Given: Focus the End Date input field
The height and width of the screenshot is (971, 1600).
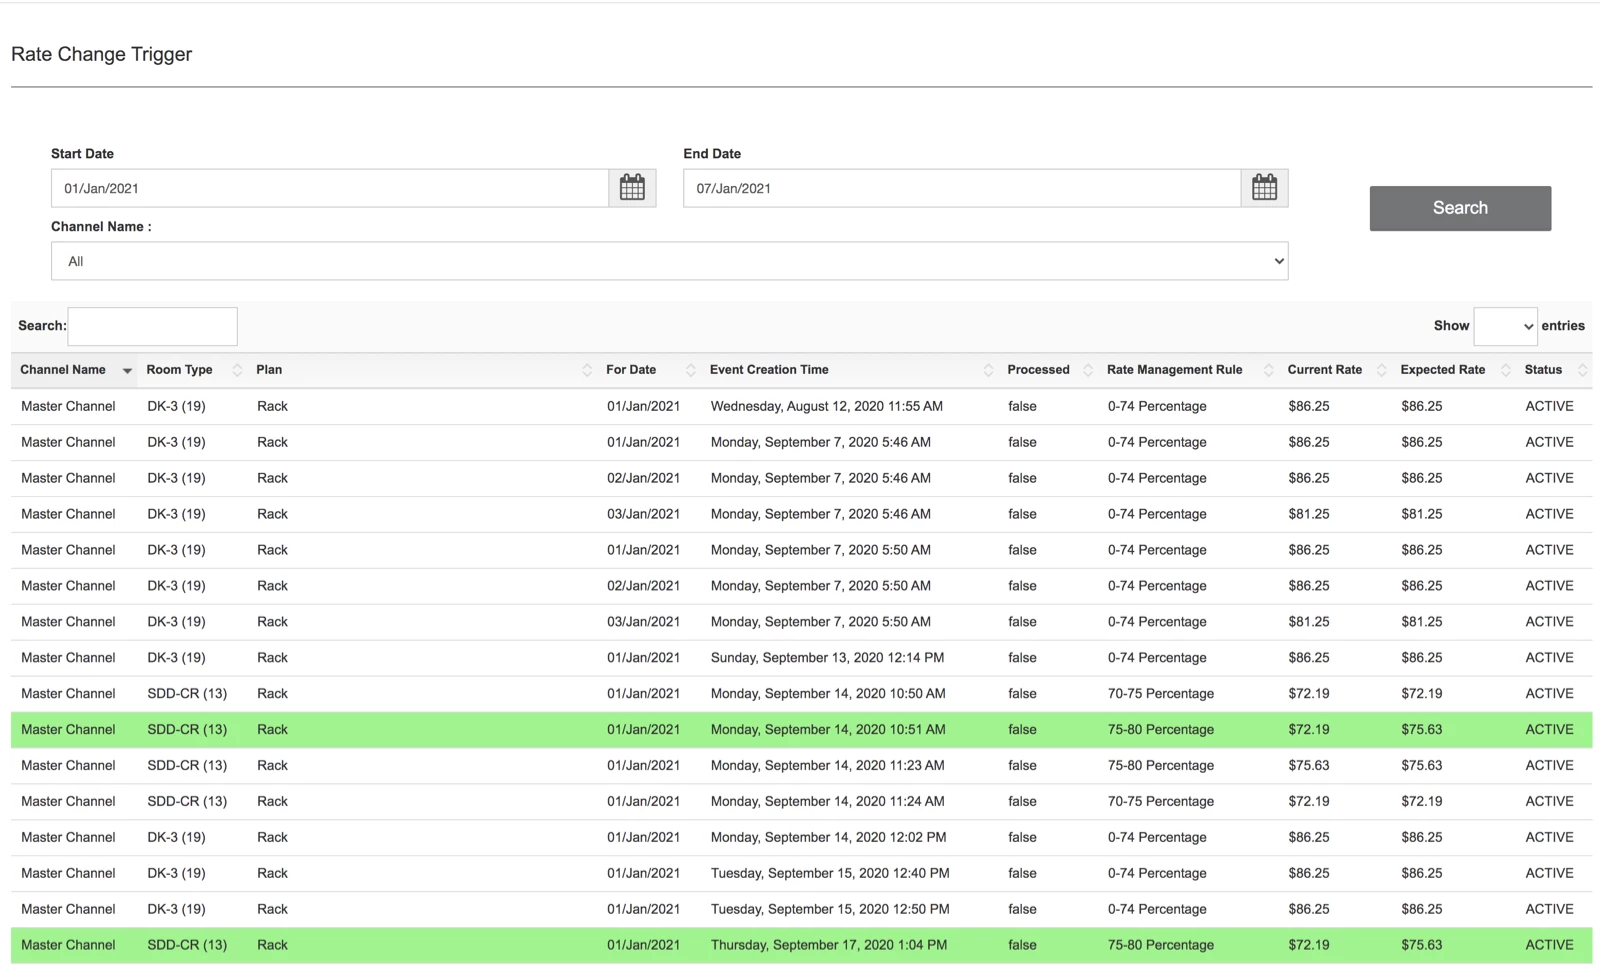Looking at the screenshot, I should point(961,188).
